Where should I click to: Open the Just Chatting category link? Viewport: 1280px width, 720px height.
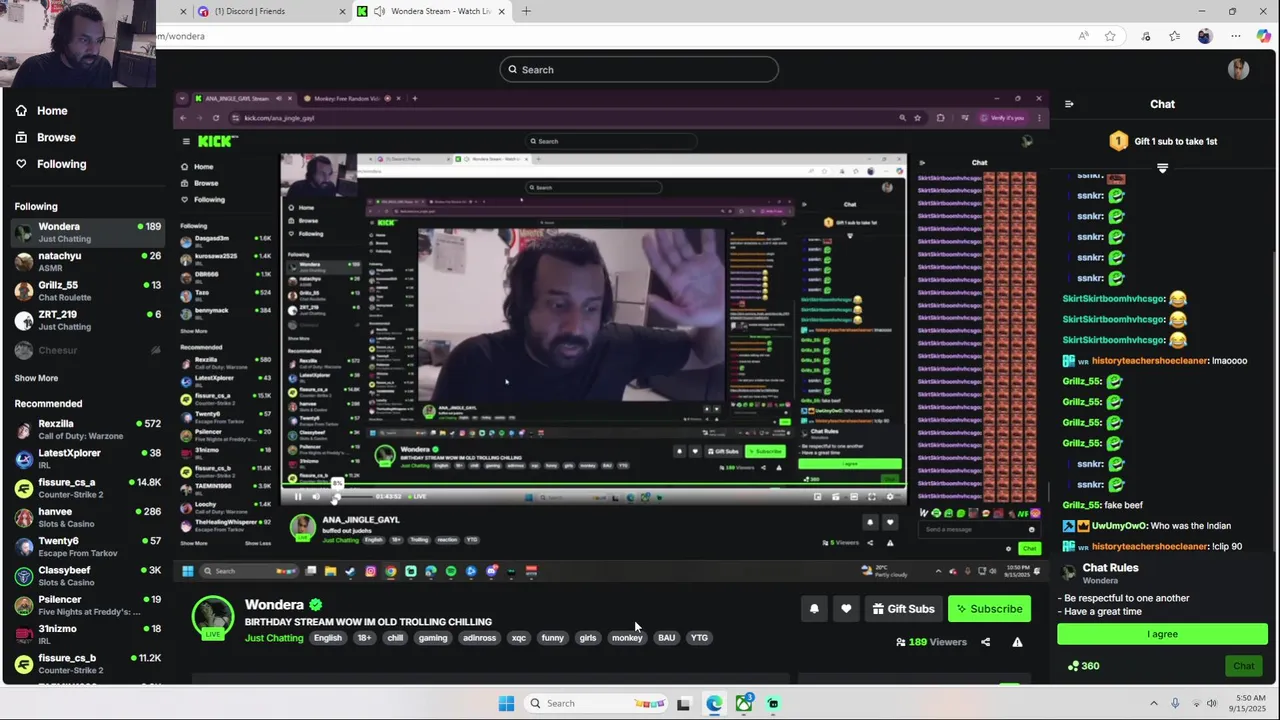[274, 638]
